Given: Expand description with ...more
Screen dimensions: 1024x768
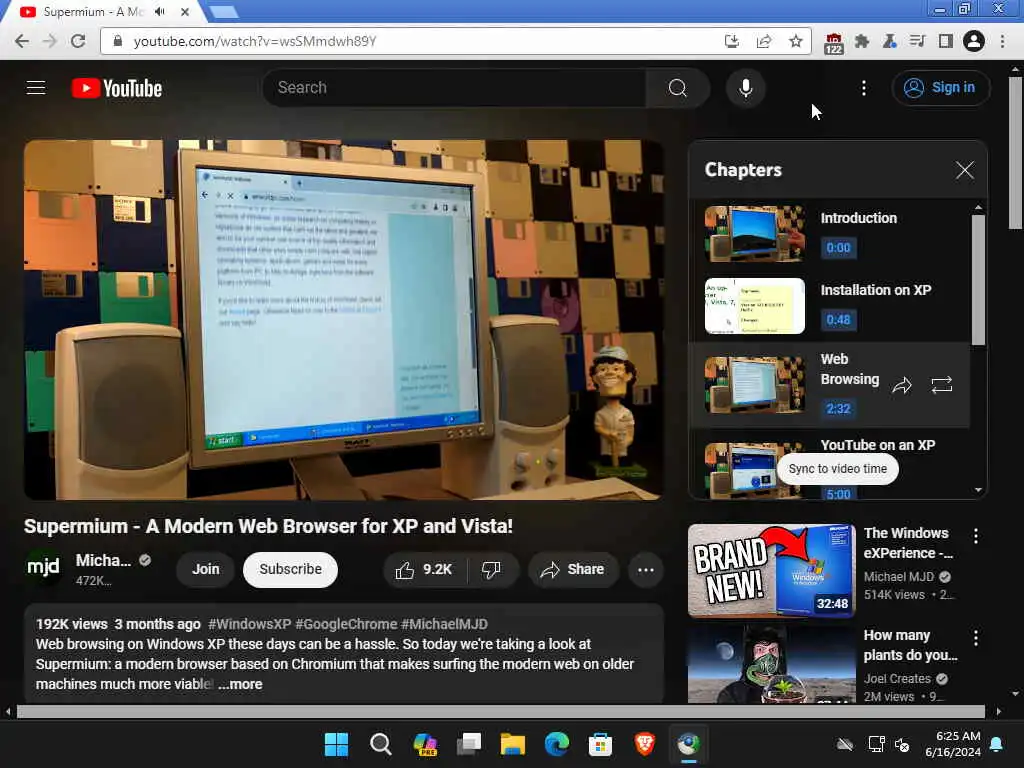Looking at the screenshot, I should click(x=240, y=684).
